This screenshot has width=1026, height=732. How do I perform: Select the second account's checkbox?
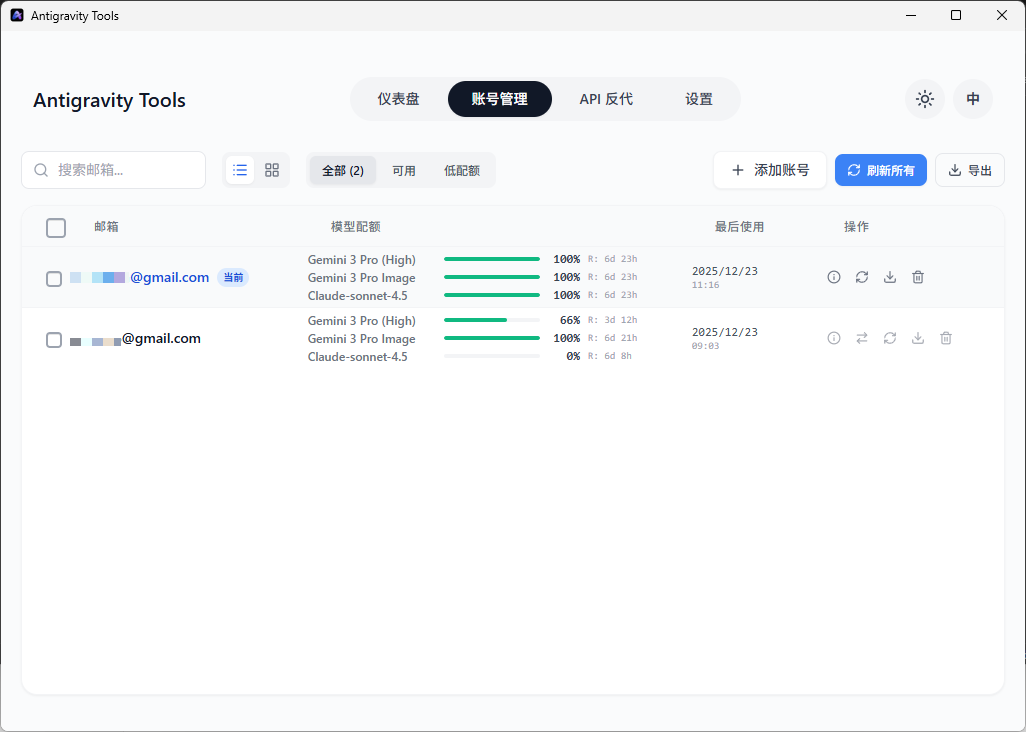click(54, 340)
